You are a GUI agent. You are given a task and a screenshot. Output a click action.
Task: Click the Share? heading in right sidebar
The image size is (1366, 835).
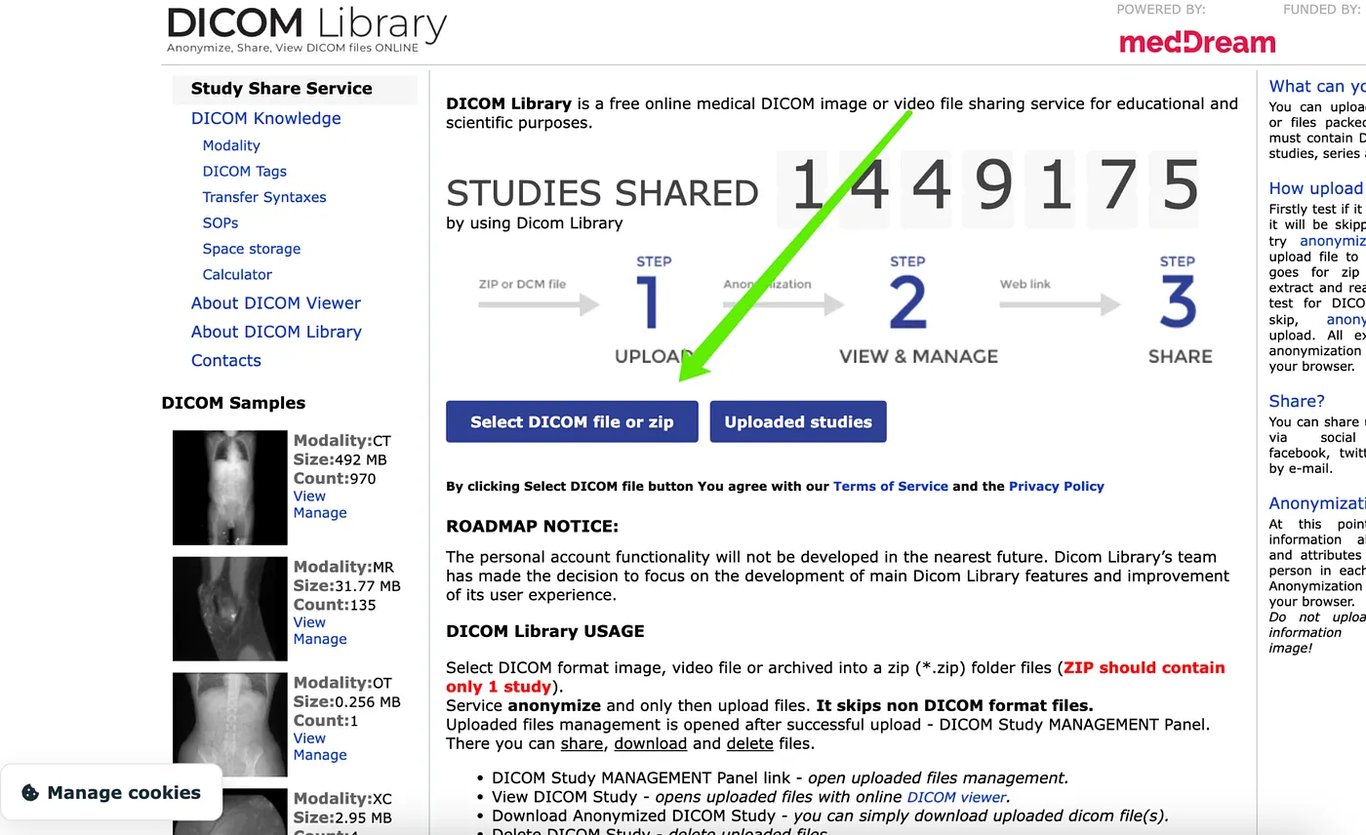1297,401
